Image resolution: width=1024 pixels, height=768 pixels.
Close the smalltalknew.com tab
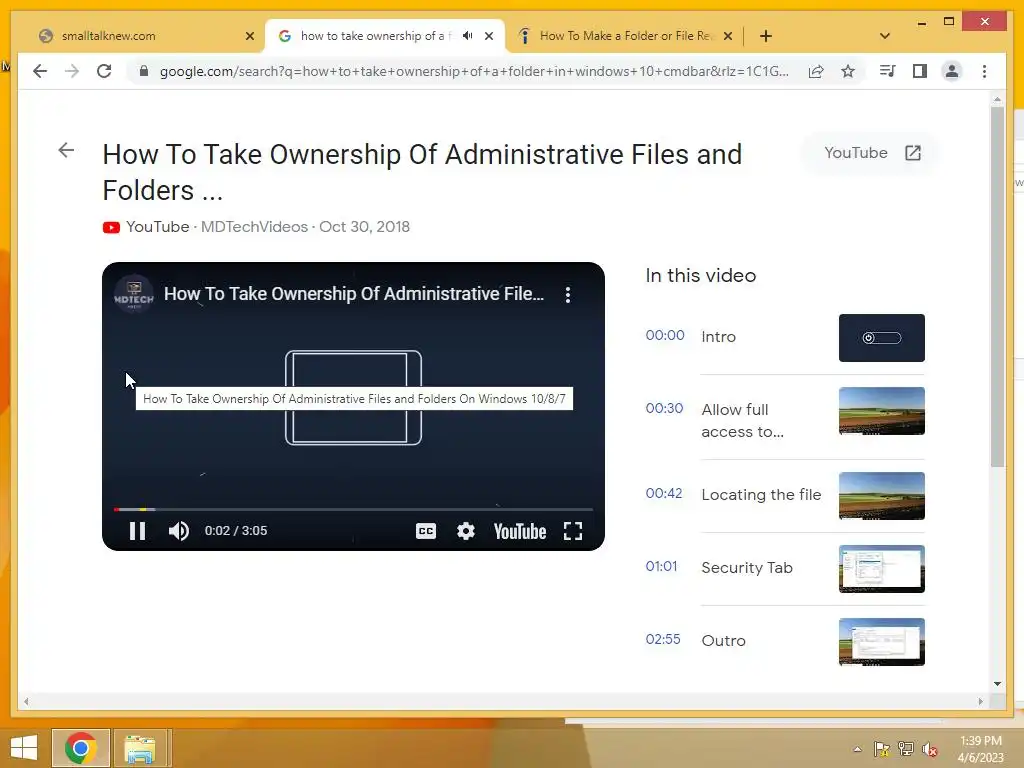249,36
